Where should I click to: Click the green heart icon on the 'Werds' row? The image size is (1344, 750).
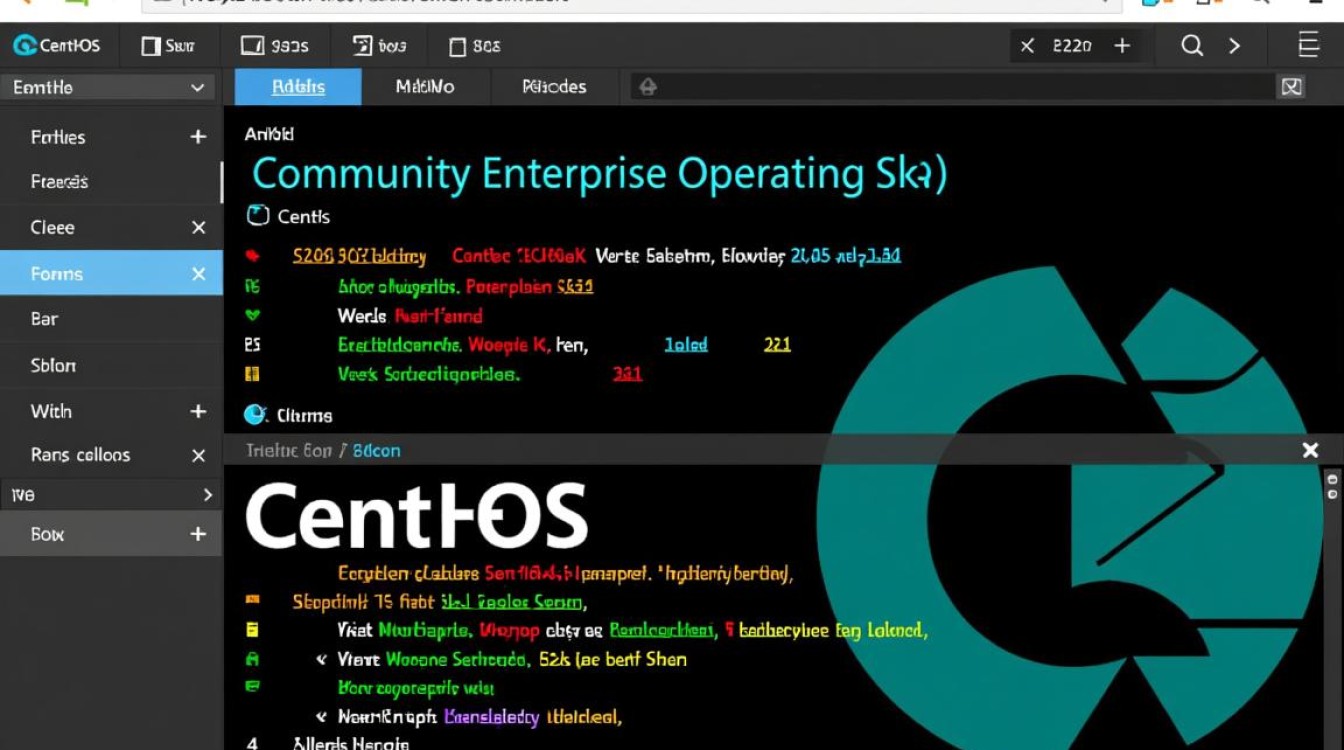point(252,316)
